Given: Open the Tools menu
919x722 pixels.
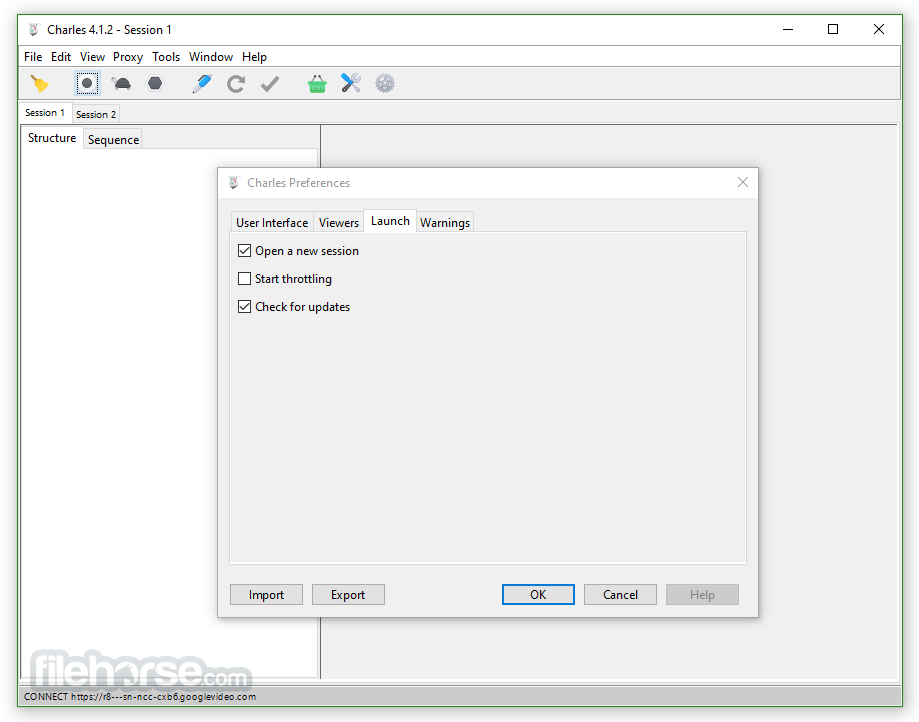Looking at the screenshot, I should click(x=166, y=57).
